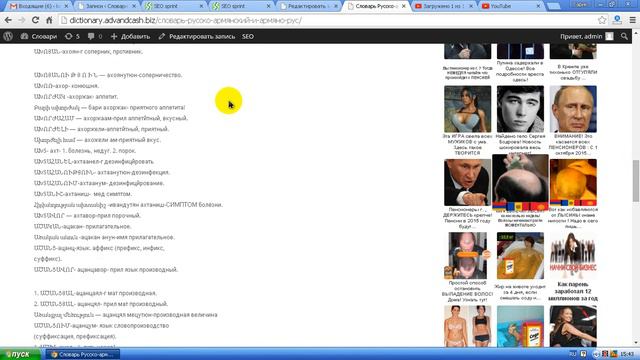Click the browser back arrow
The height and width of the screenshot is (360, 640).
[x=8, y=20]
